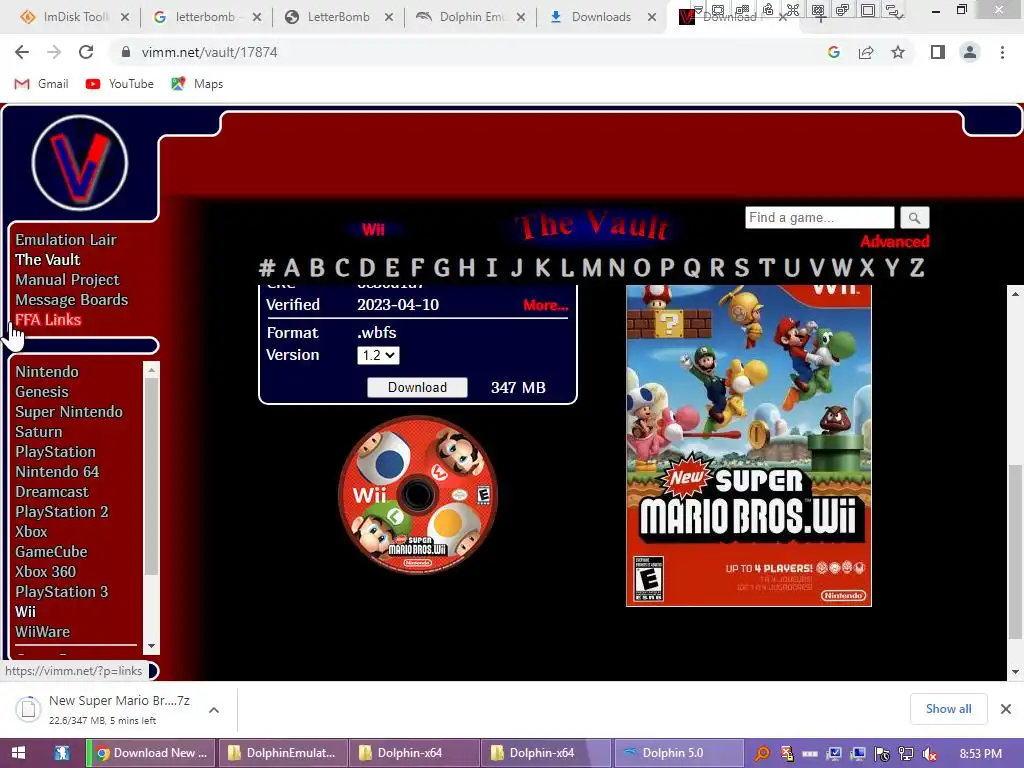Click the address bar URL
This screenshot has height=768, width=1024.
(210, 52)
